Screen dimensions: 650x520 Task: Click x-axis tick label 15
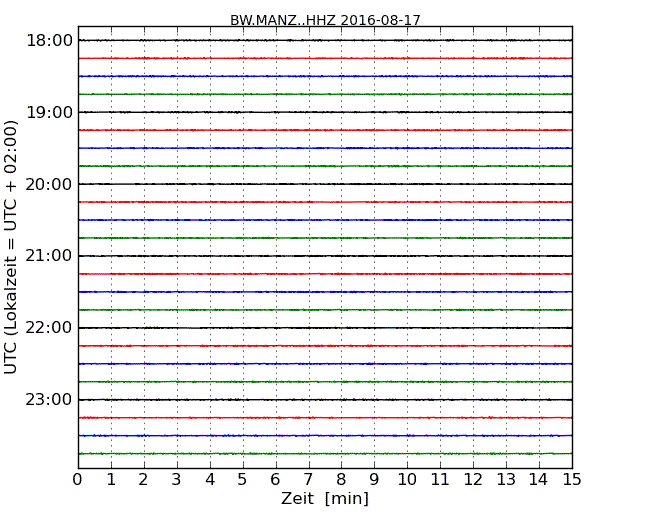[572, 480]
